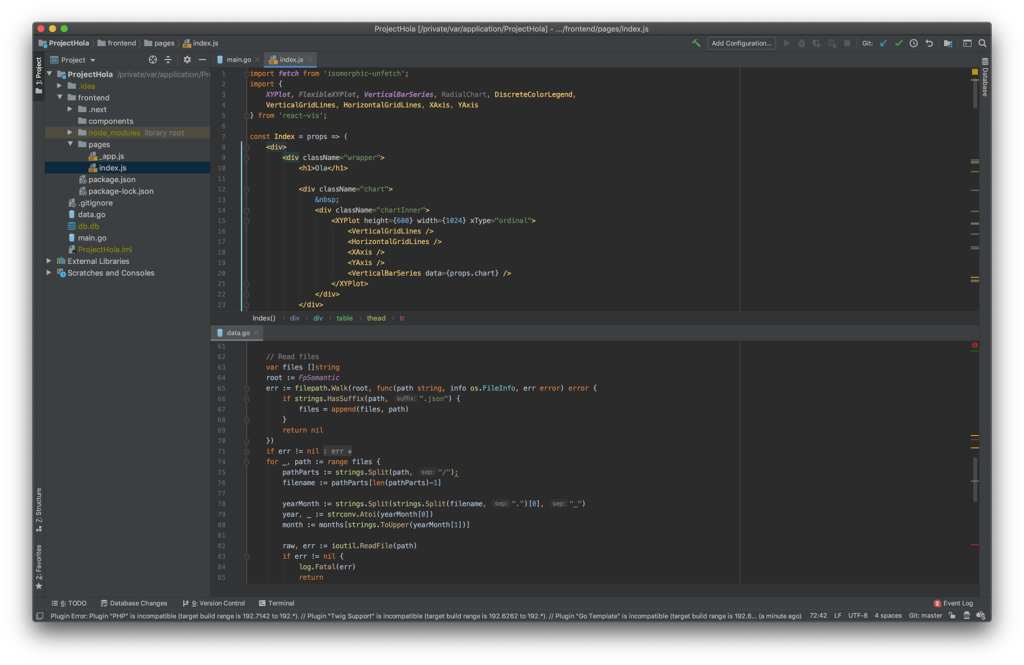The image size is (1024, 665).
Task: Click Git: master branch in the status bar
Action: point(925,615)
